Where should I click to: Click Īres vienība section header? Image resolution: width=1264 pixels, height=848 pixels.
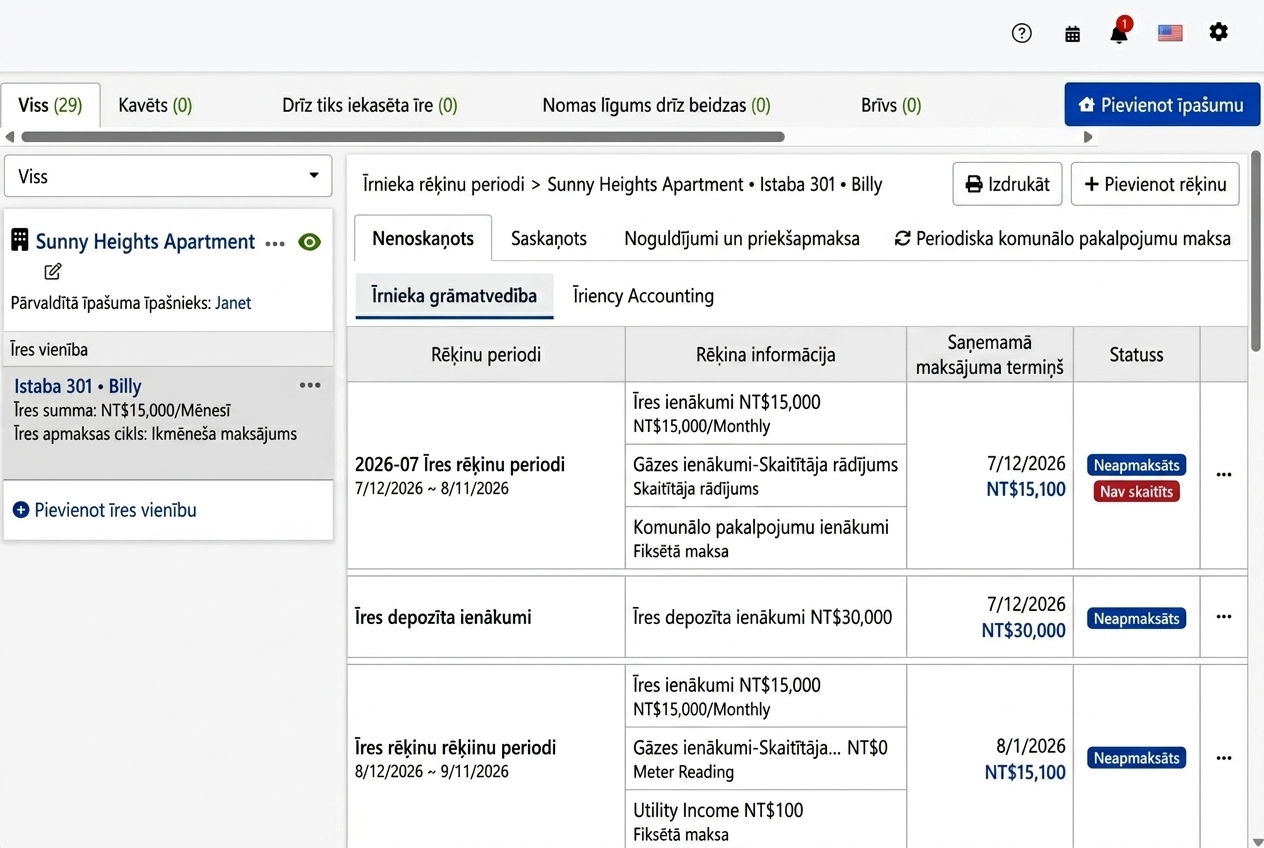pos(168,349)
